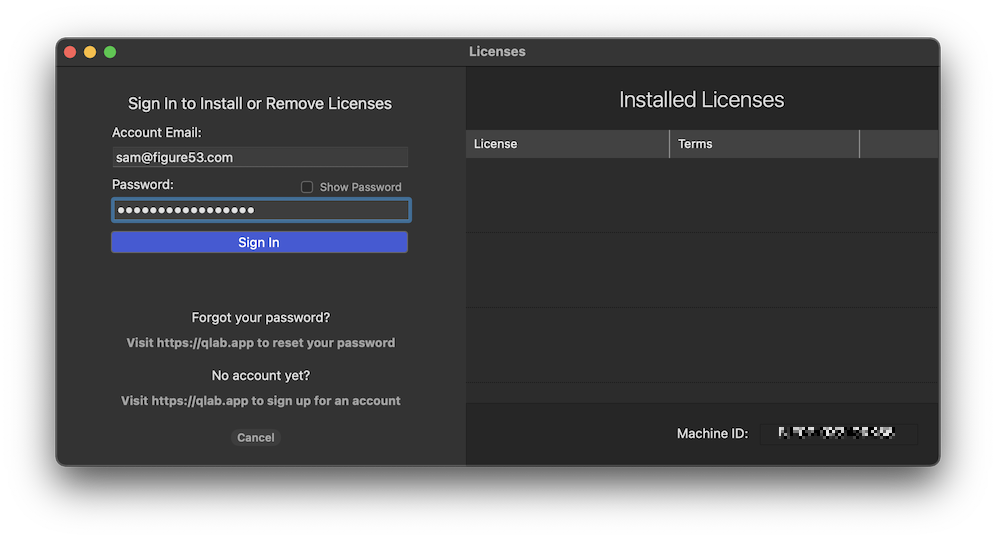This screenshot has height=540, width=996.
Task: Click the green zoom window button
Action: (110, 52)
